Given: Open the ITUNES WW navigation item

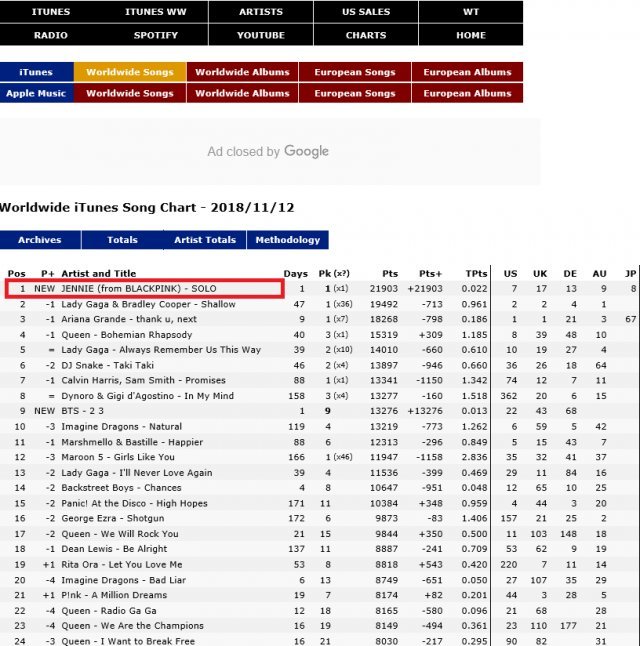Looking at the screenshot, I should [155, 12].
